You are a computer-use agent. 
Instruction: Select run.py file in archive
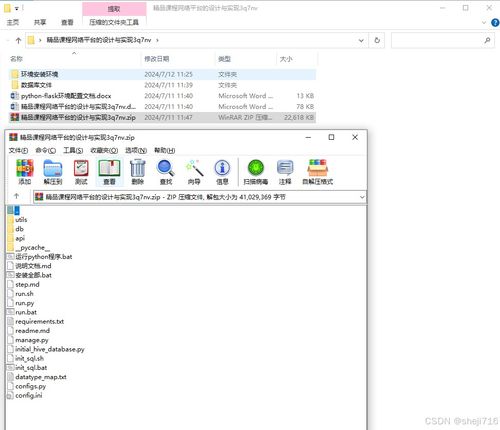21,303
